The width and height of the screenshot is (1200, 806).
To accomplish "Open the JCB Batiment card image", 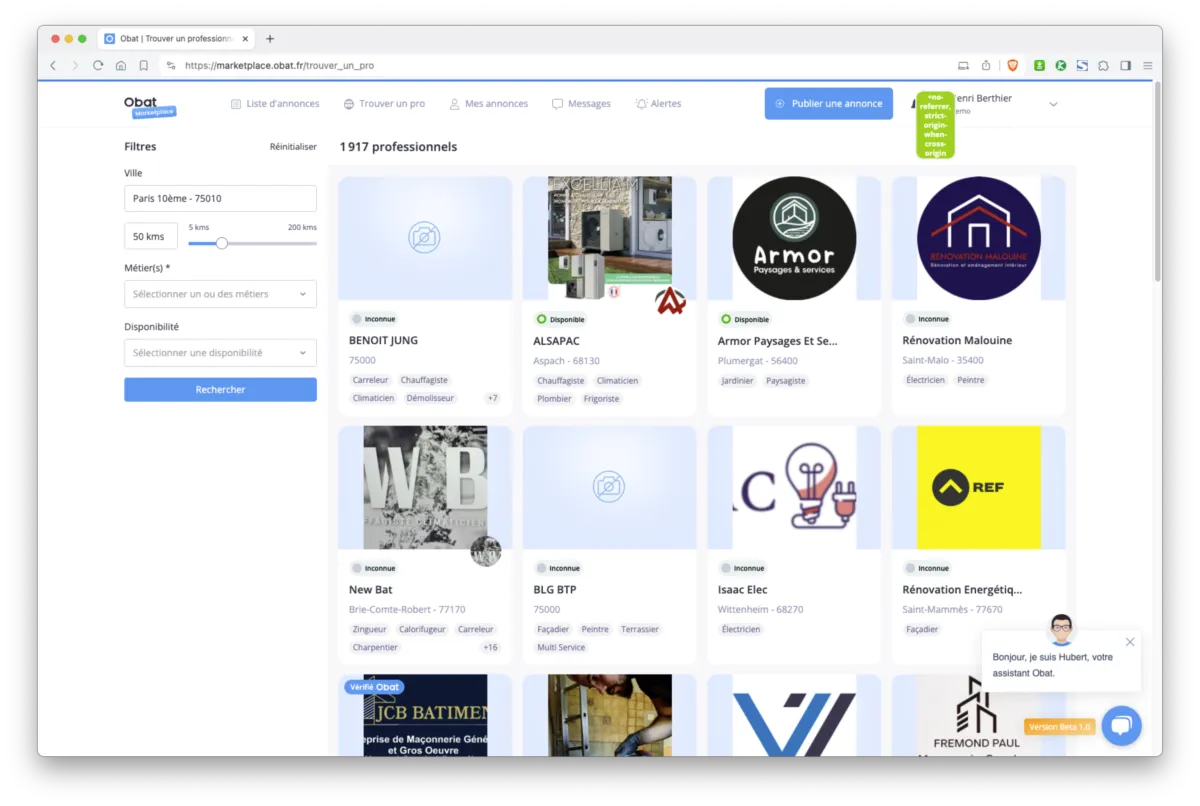I will (425, 714).
